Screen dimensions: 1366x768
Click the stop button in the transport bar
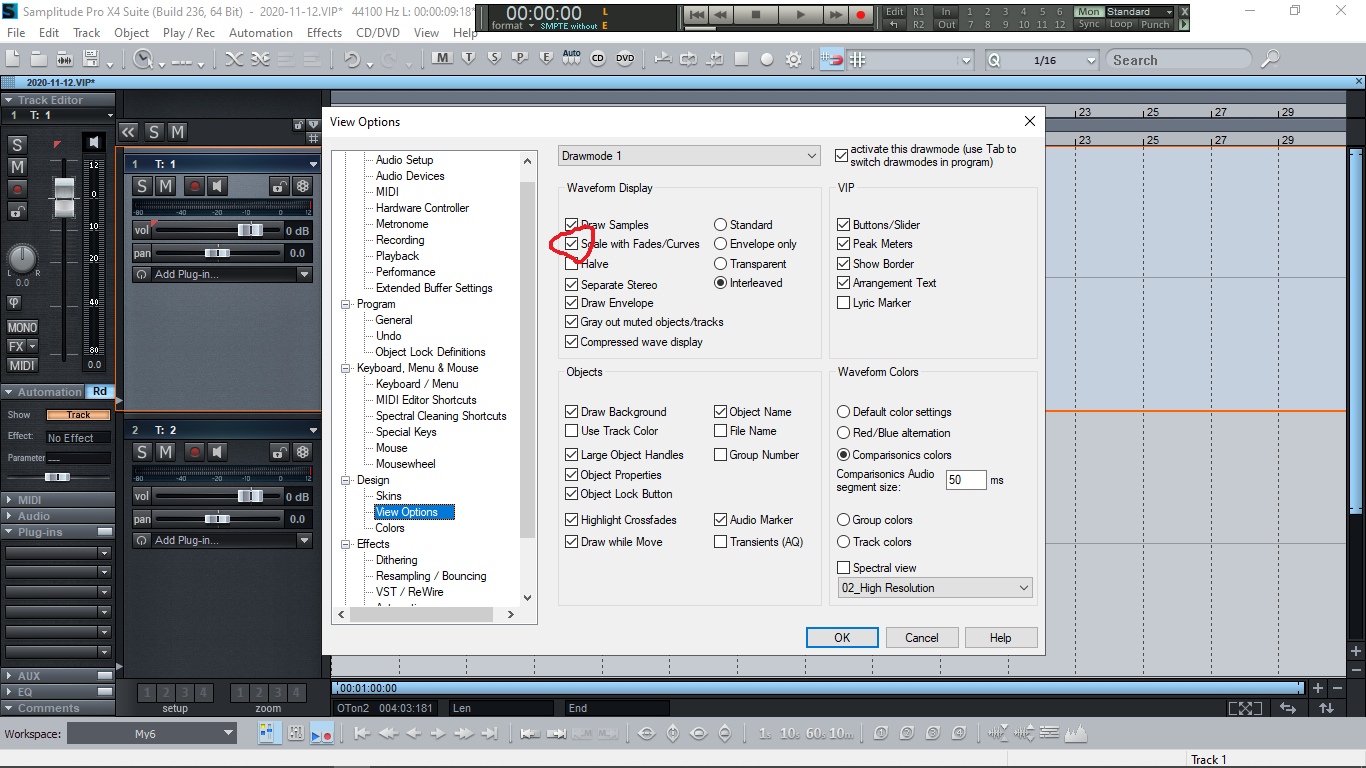pyautogui.click(x=756, y=15)
